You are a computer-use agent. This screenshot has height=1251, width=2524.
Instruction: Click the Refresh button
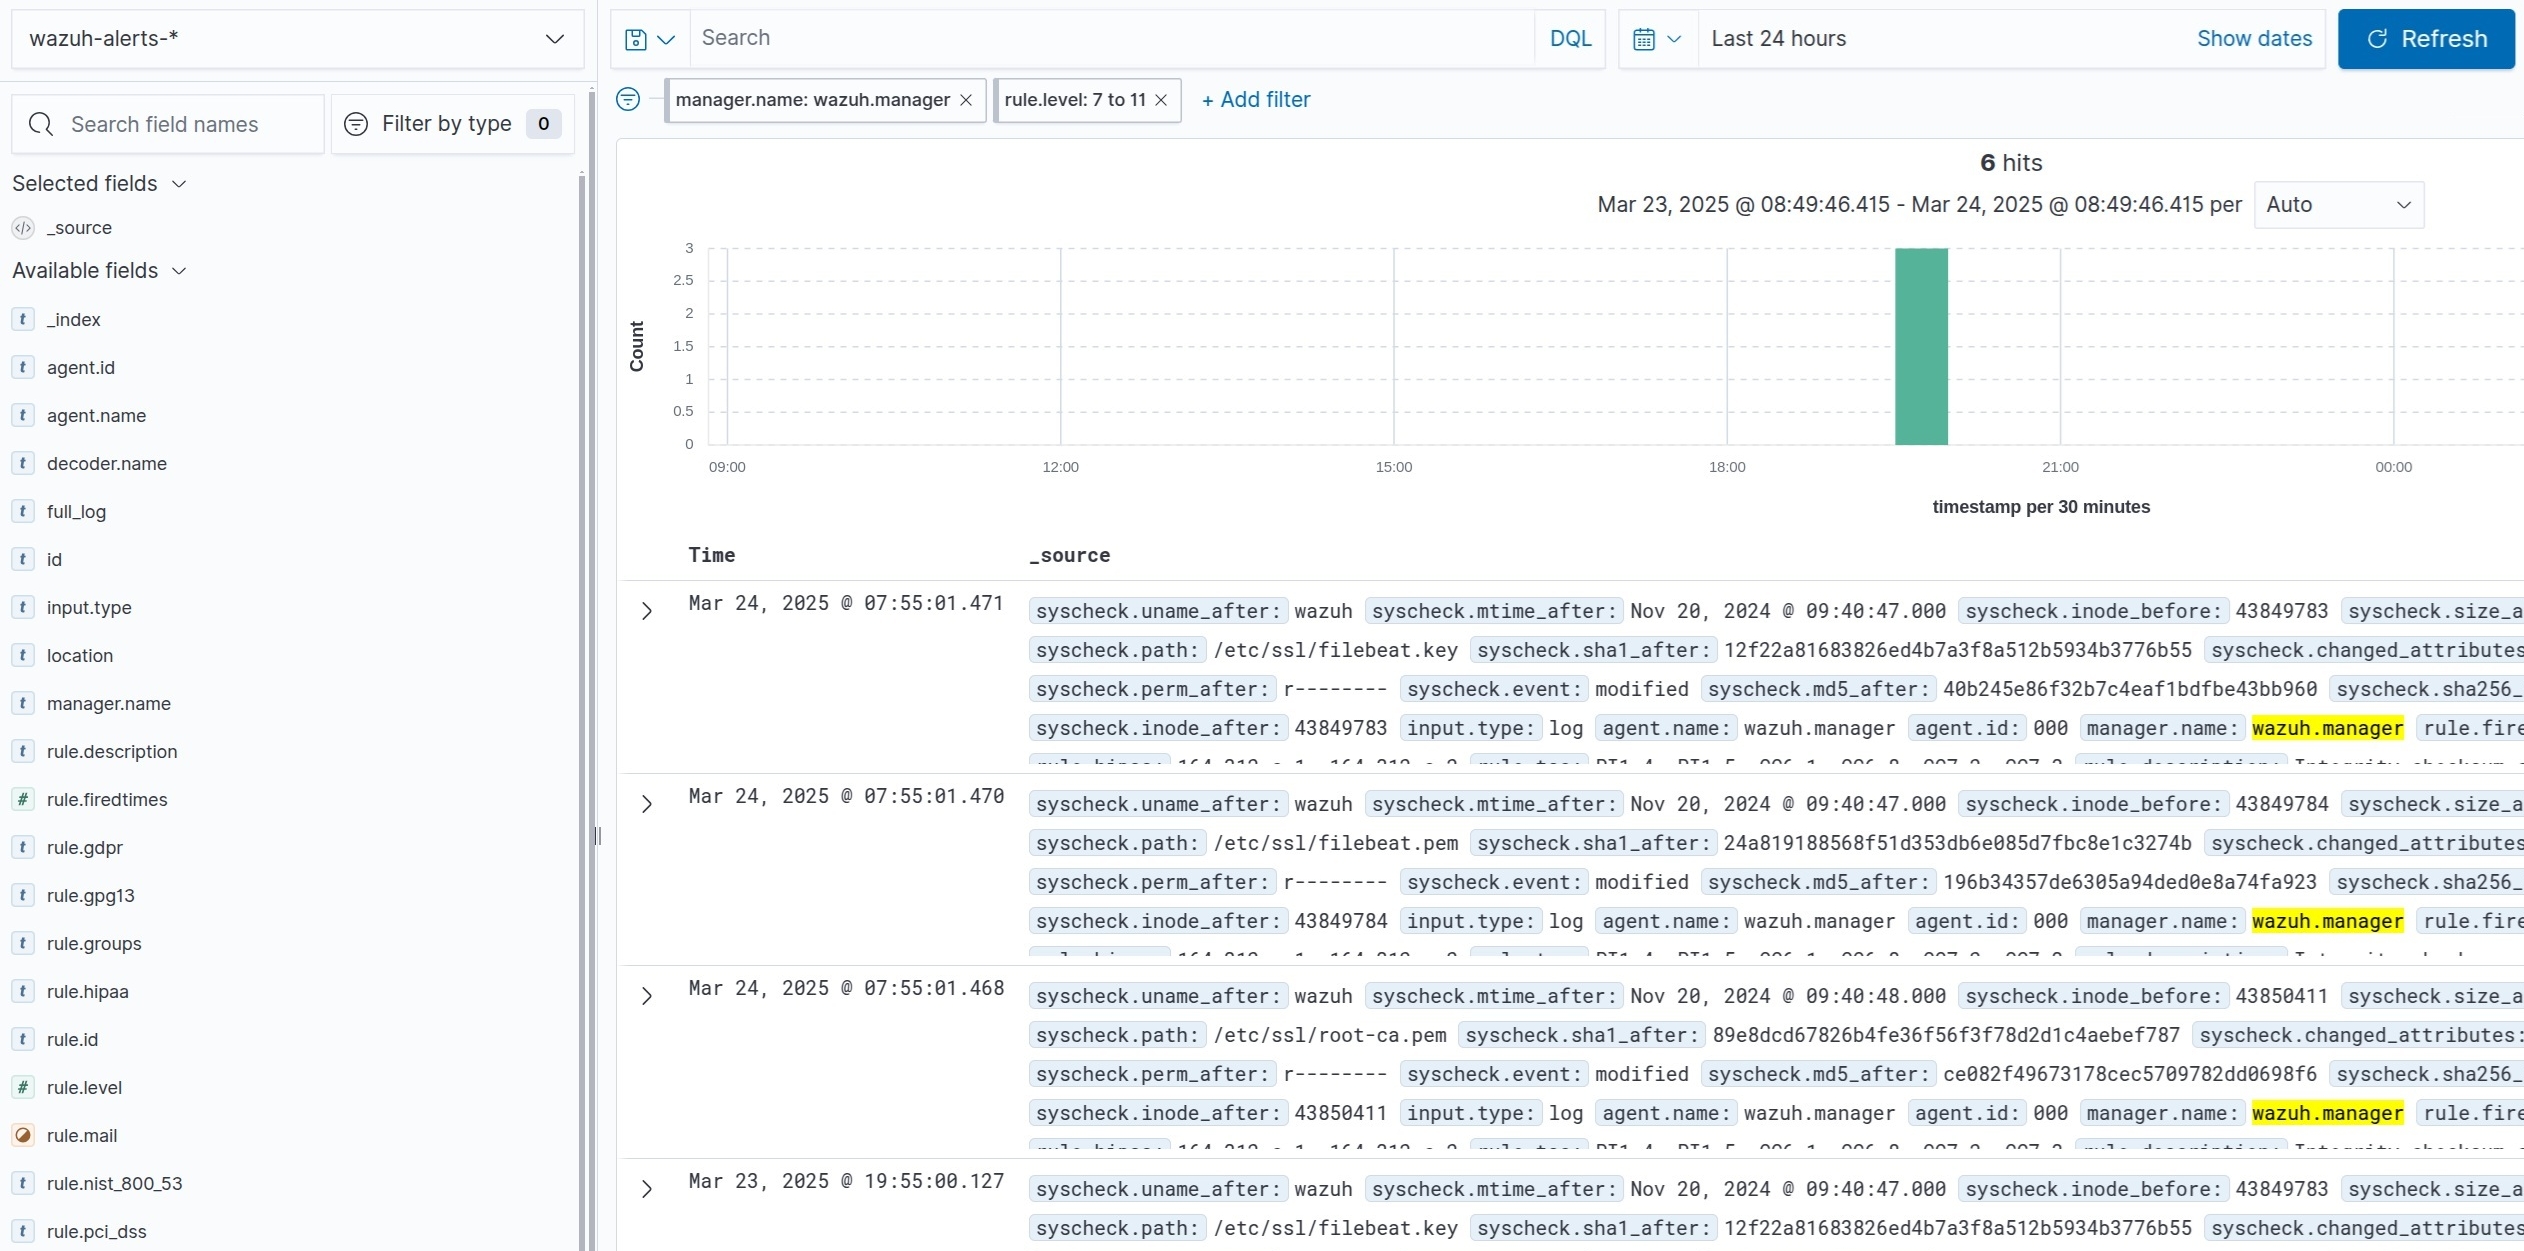[x=2426, y=39]
